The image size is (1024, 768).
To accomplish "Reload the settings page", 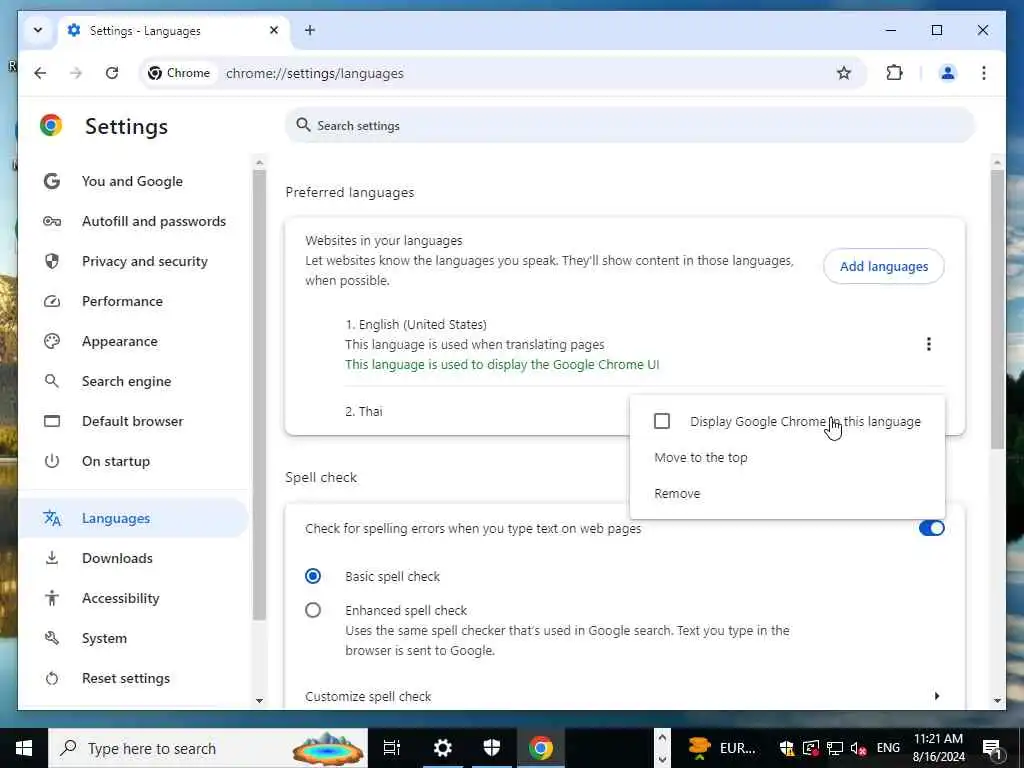I will pos(112,73).
